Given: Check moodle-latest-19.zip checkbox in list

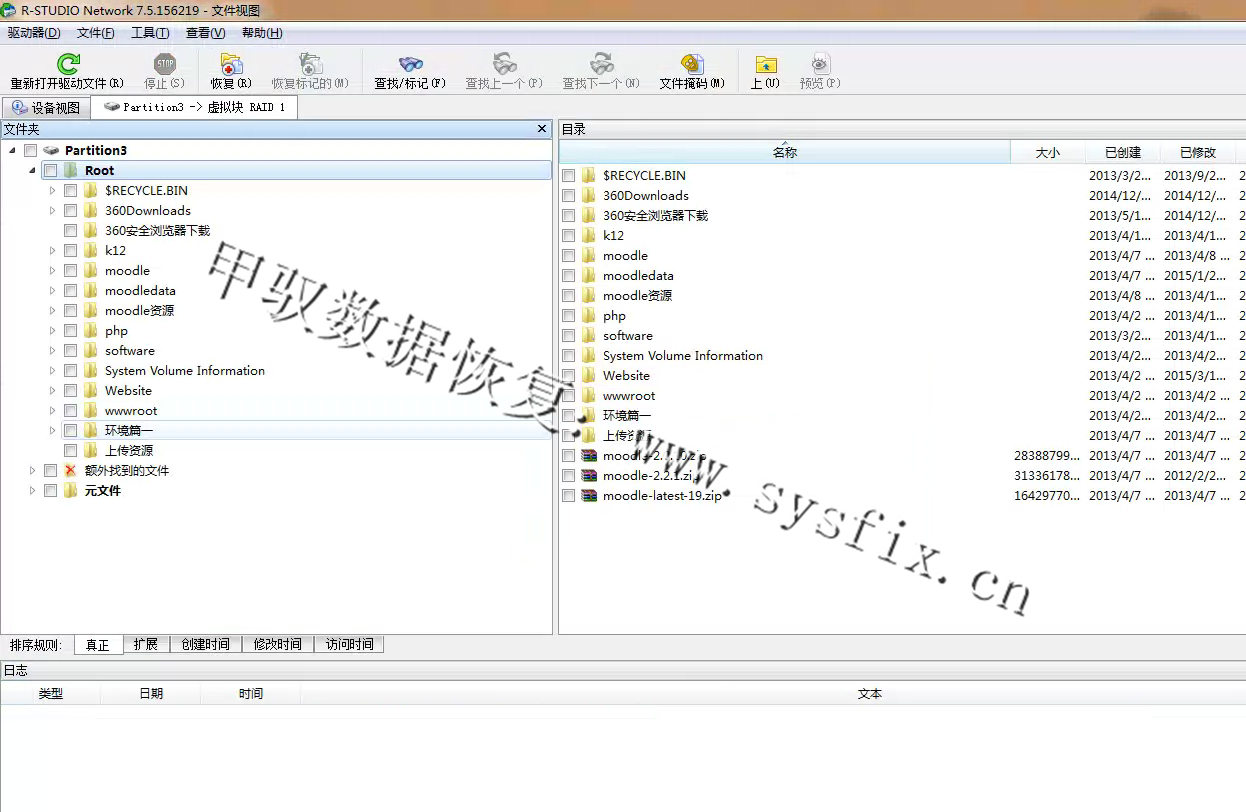Looking at the screenshot, I should tap(568, 495).
